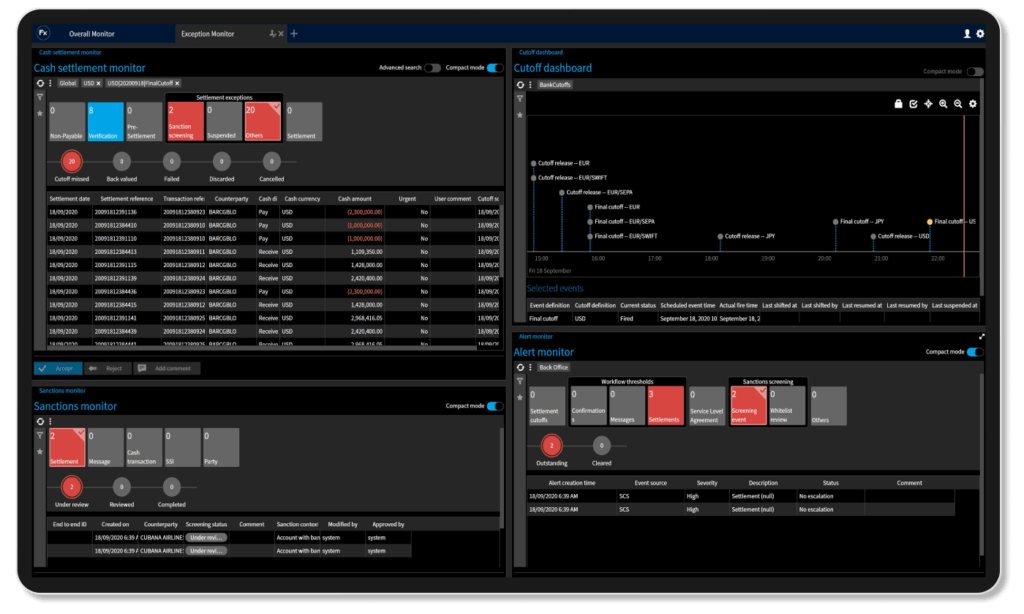The width and height of the screenshot is (1024, 614).
Task: Select the edit icon in the Cutoff dashboard toolbar
Action: [913, 105]
